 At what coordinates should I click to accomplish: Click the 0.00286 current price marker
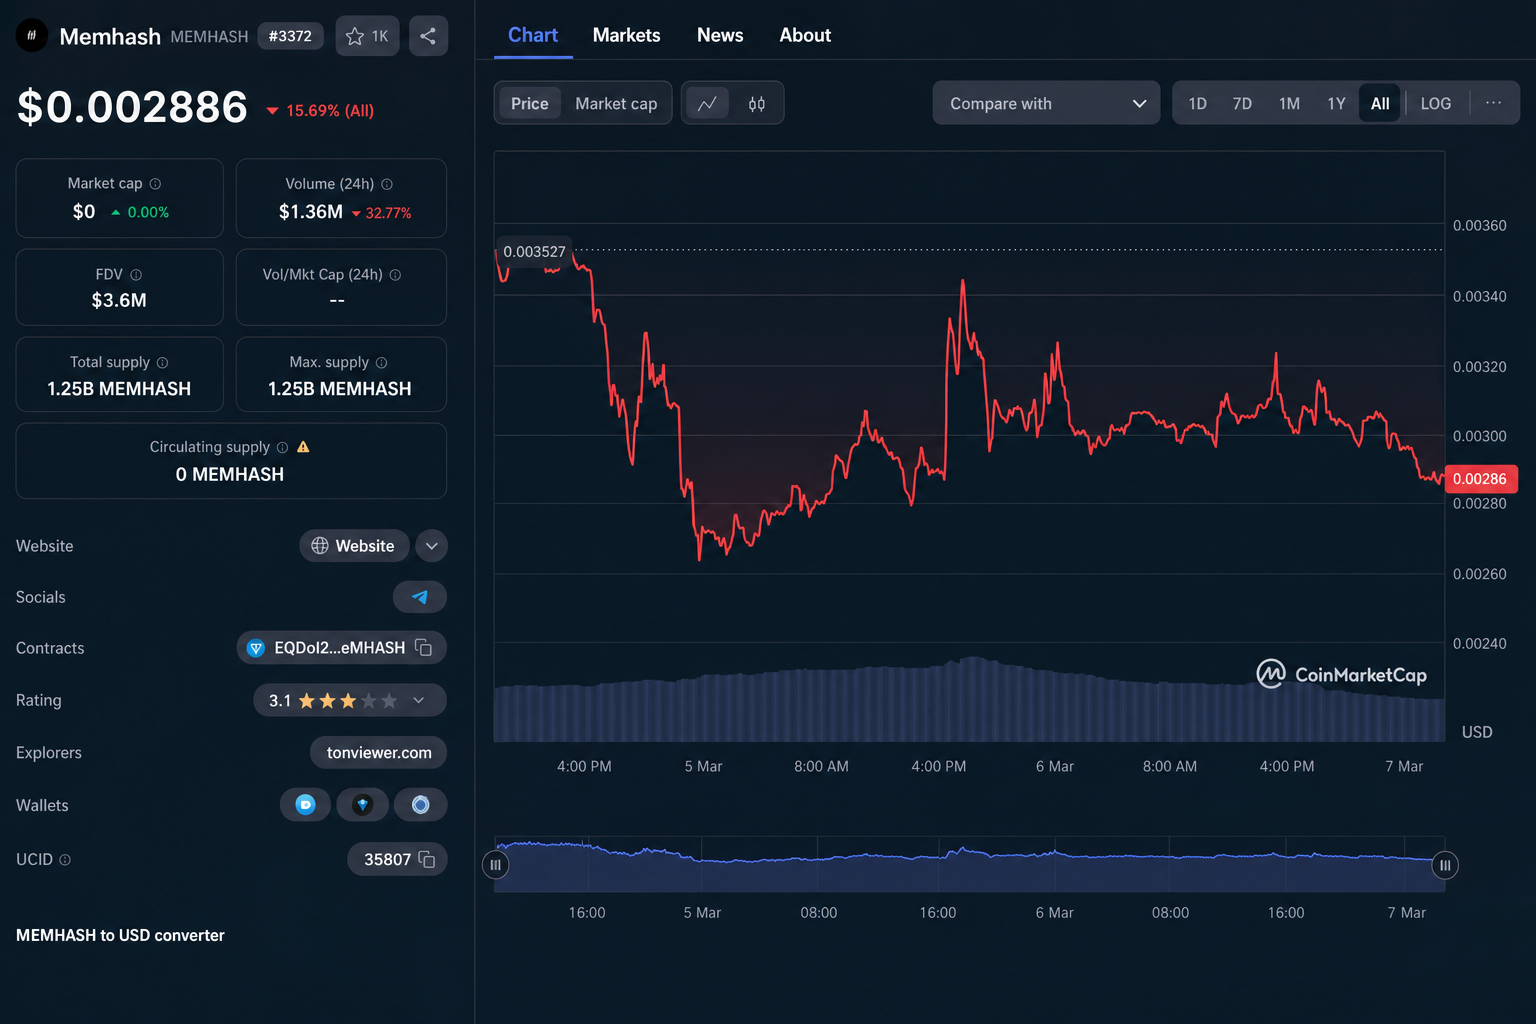(1481, 479)
